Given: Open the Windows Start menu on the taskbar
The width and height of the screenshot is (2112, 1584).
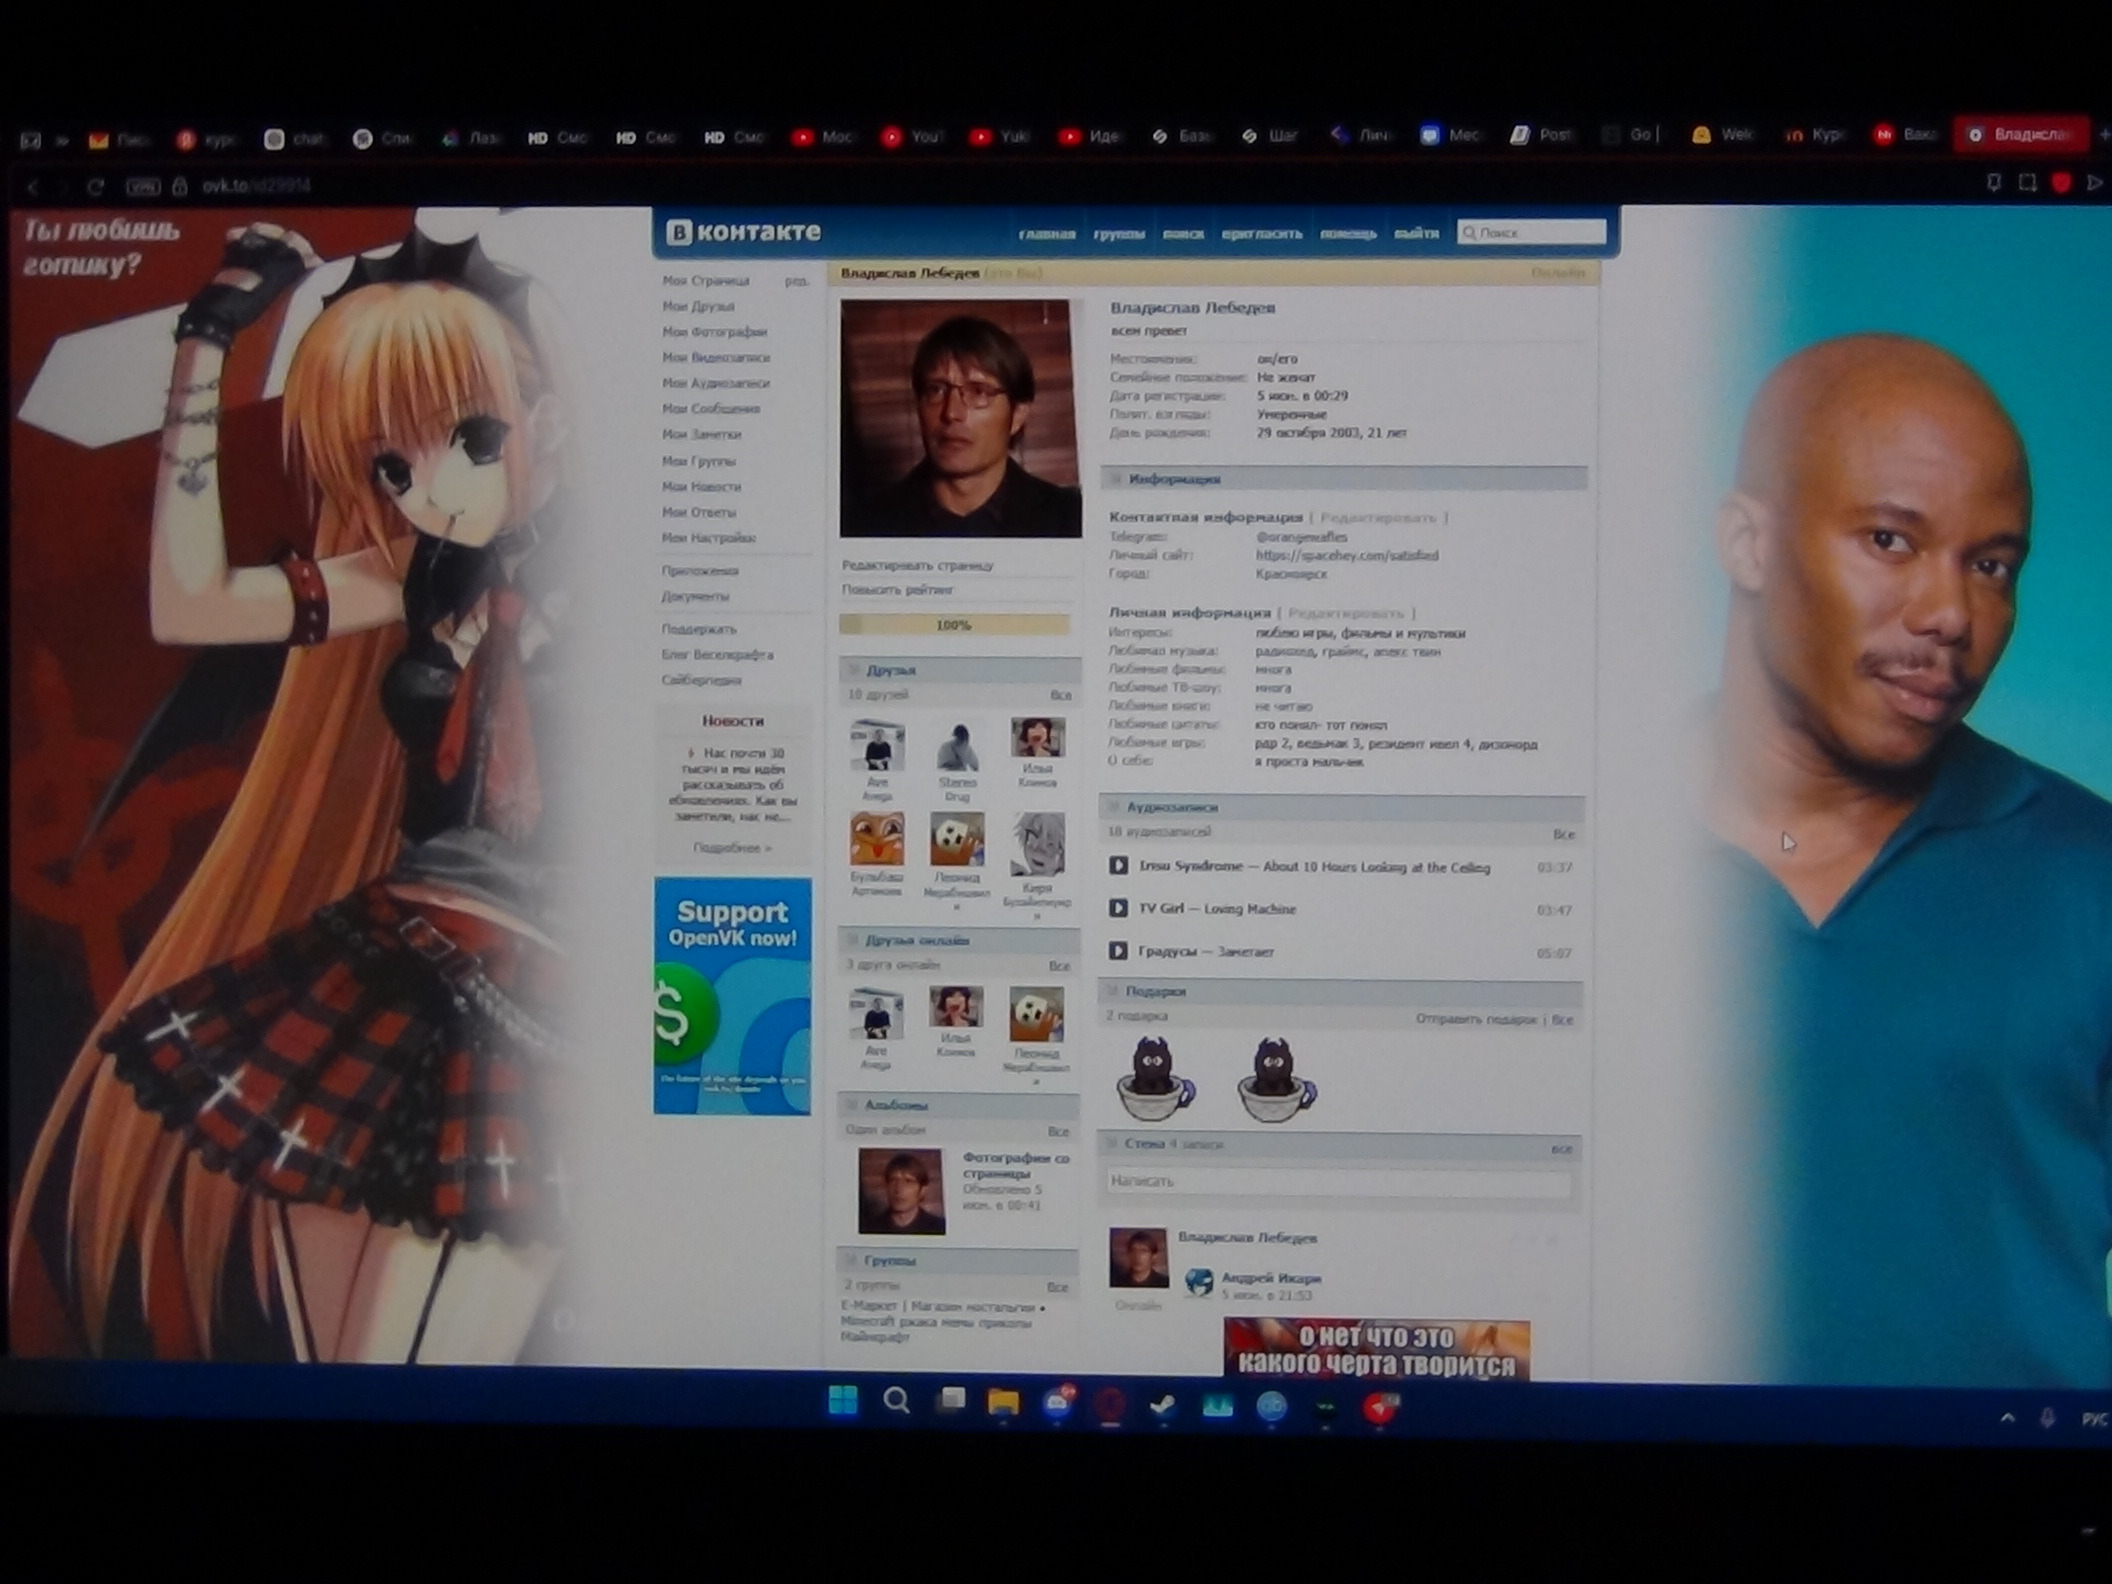Looking at the screenshot, I should (x=843, y=1401).
